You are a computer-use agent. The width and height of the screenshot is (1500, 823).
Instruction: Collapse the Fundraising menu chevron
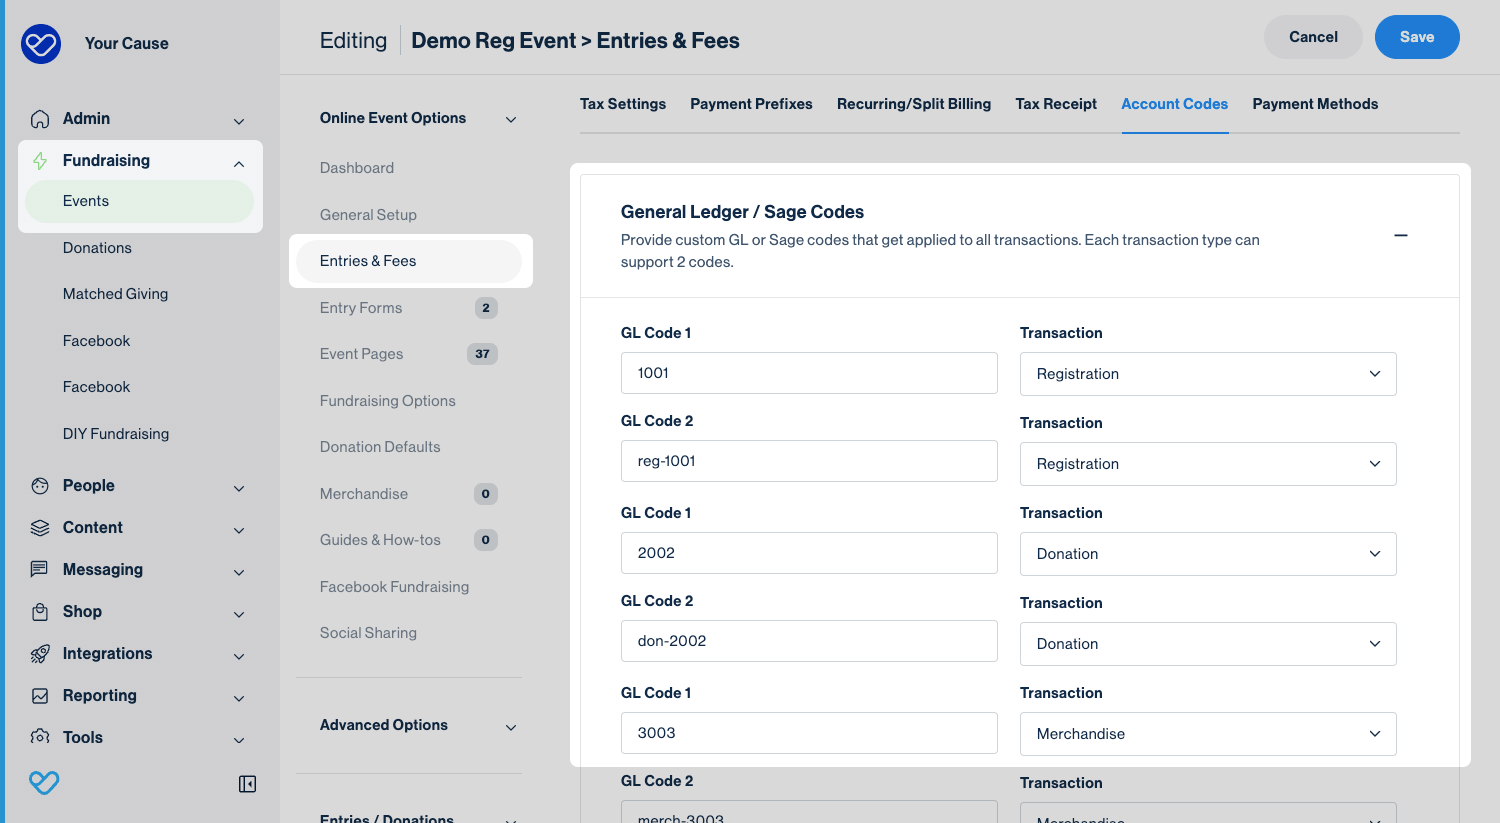tap(239, 163)
